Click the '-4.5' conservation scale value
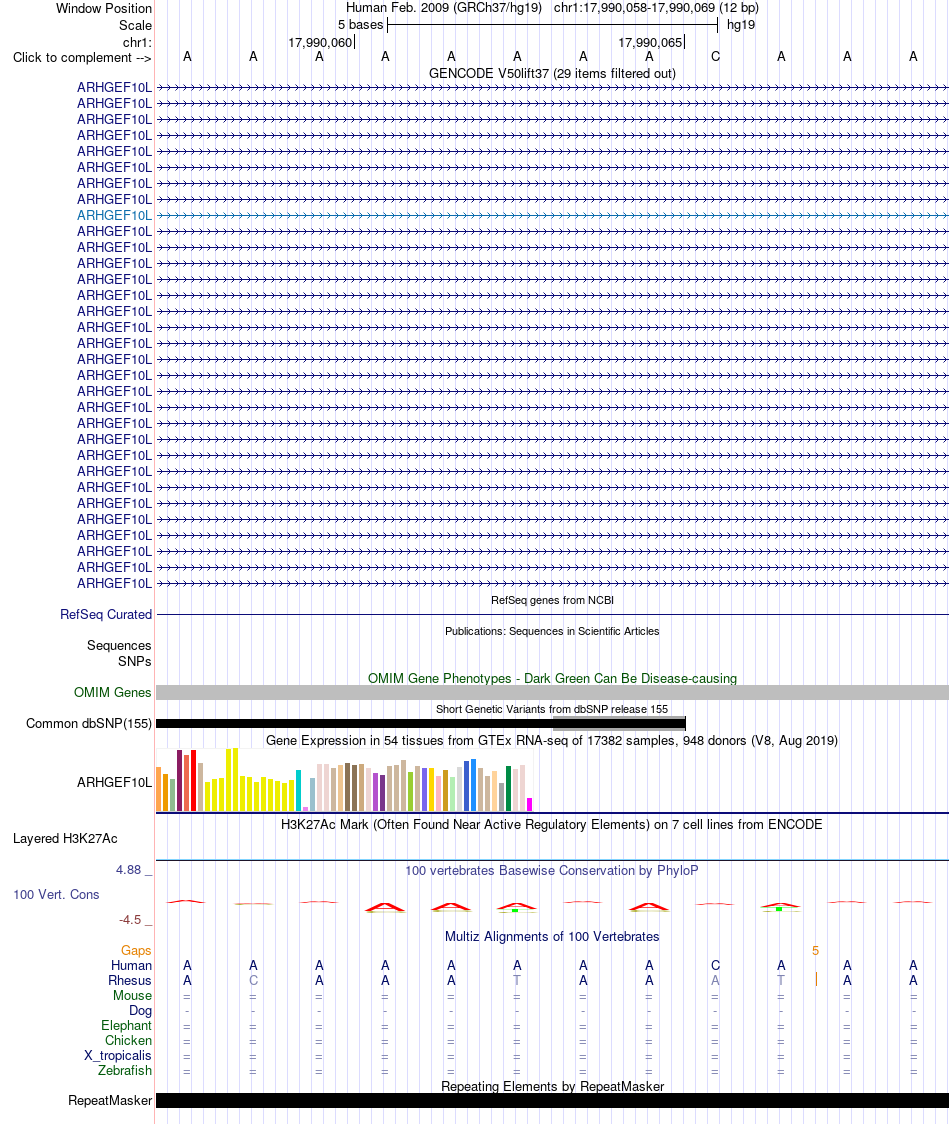 point(130,920)
